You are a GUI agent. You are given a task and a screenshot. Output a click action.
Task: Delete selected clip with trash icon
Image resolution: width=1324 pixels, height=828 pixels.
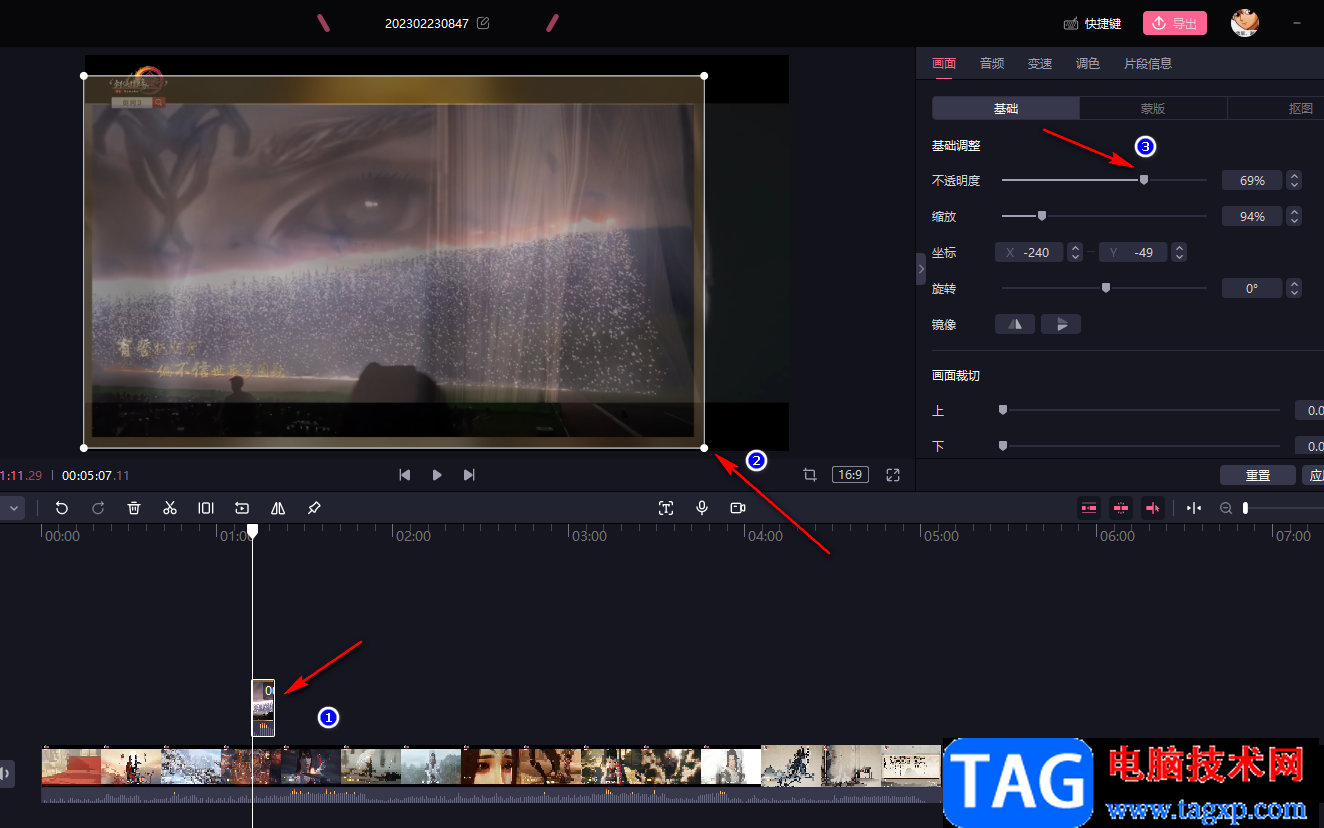coord(134,508)
